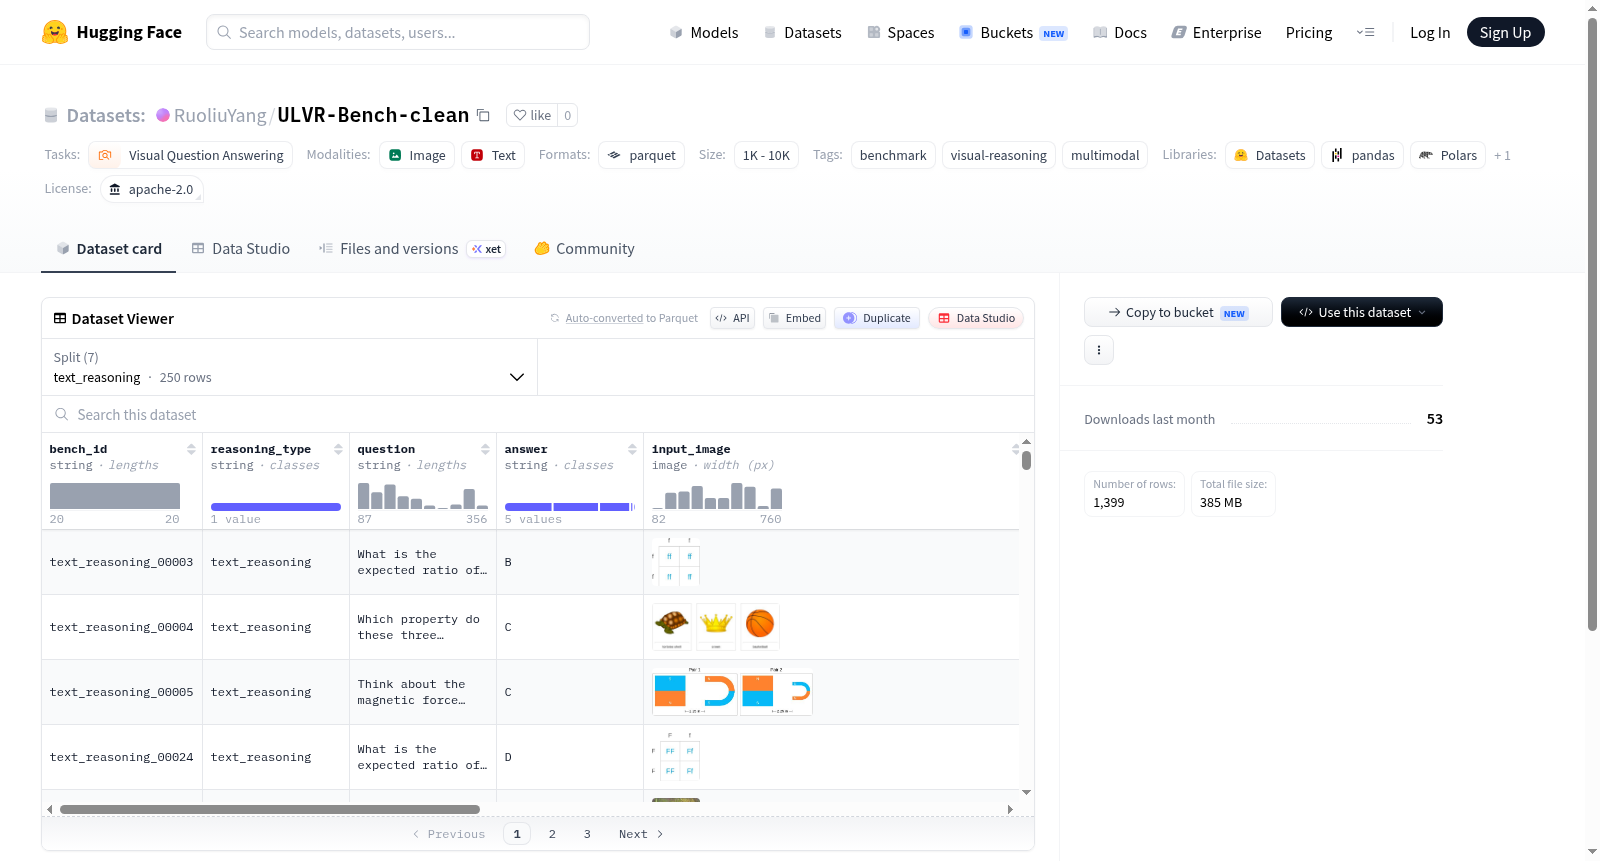Image resolution: width=1600 pixels, height=861 pixels.
Task: Select the Text modality tag
Action: click(x=493, y=155)
